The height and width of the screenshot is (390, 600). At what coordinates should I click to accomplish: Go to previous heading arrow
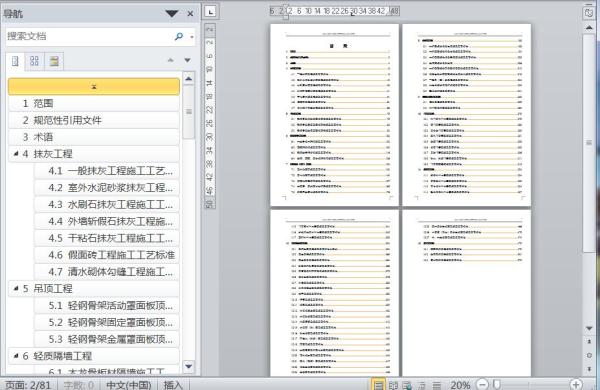[x=171, y=60]
